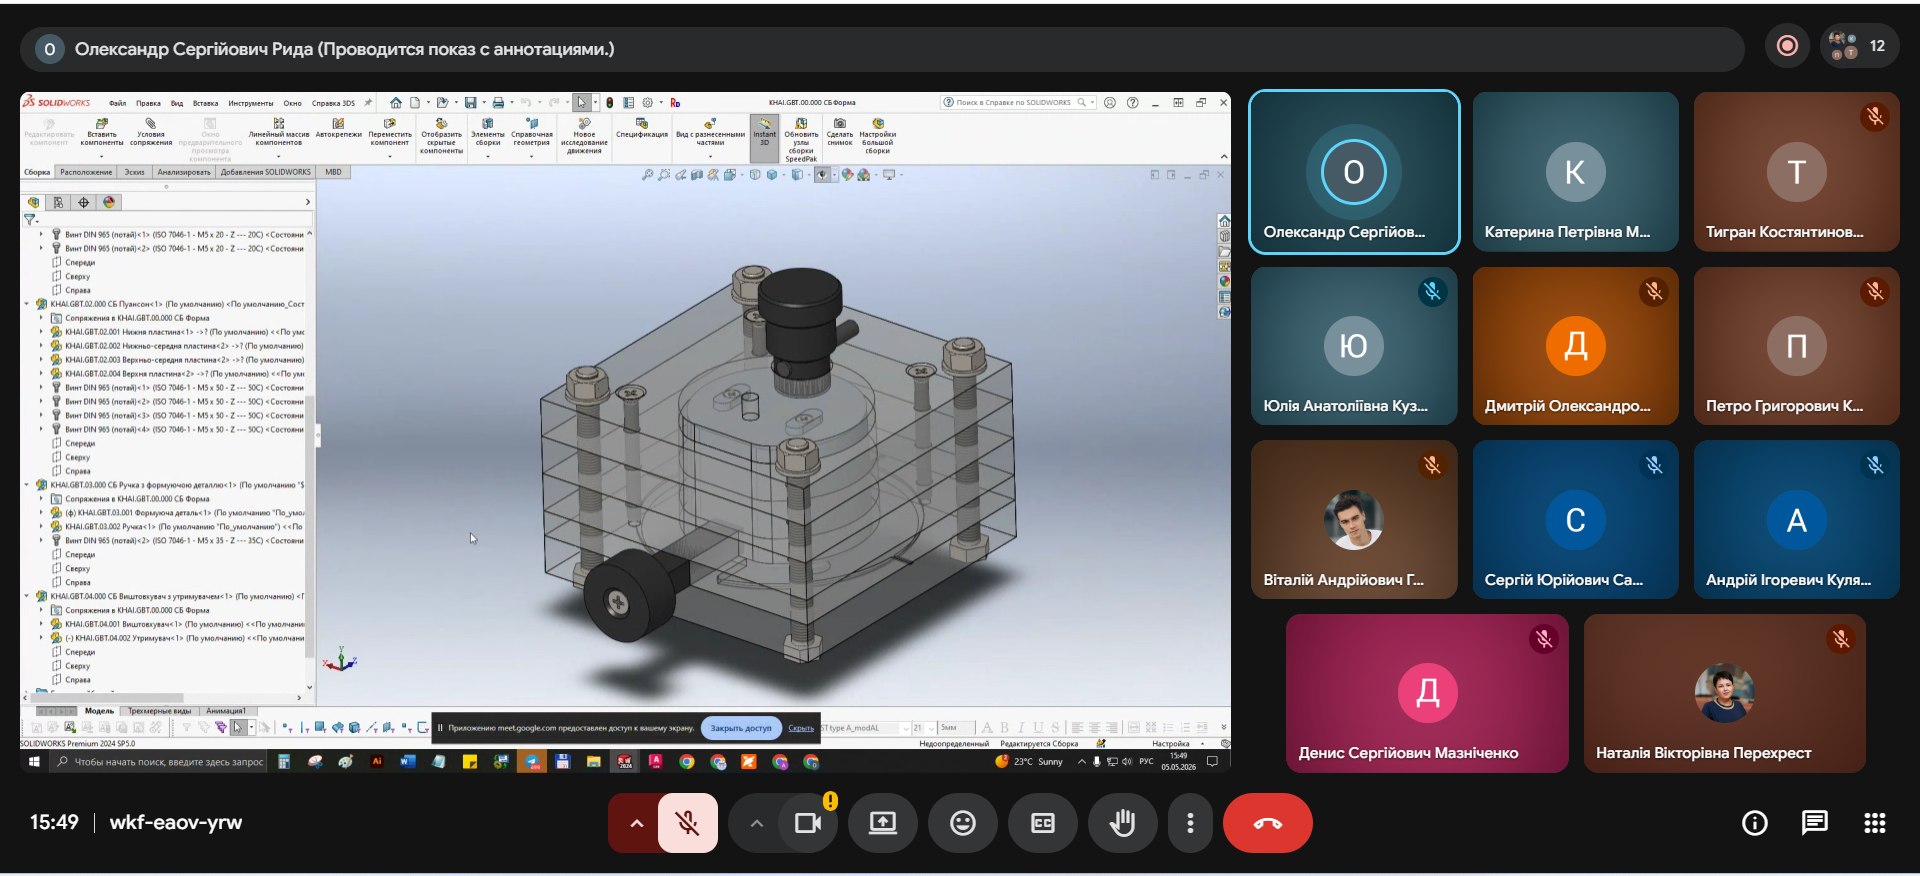Click Reference geometry (Справочная геометрия) tool
Screen dimensions: 1920x876
coord(531,132)
